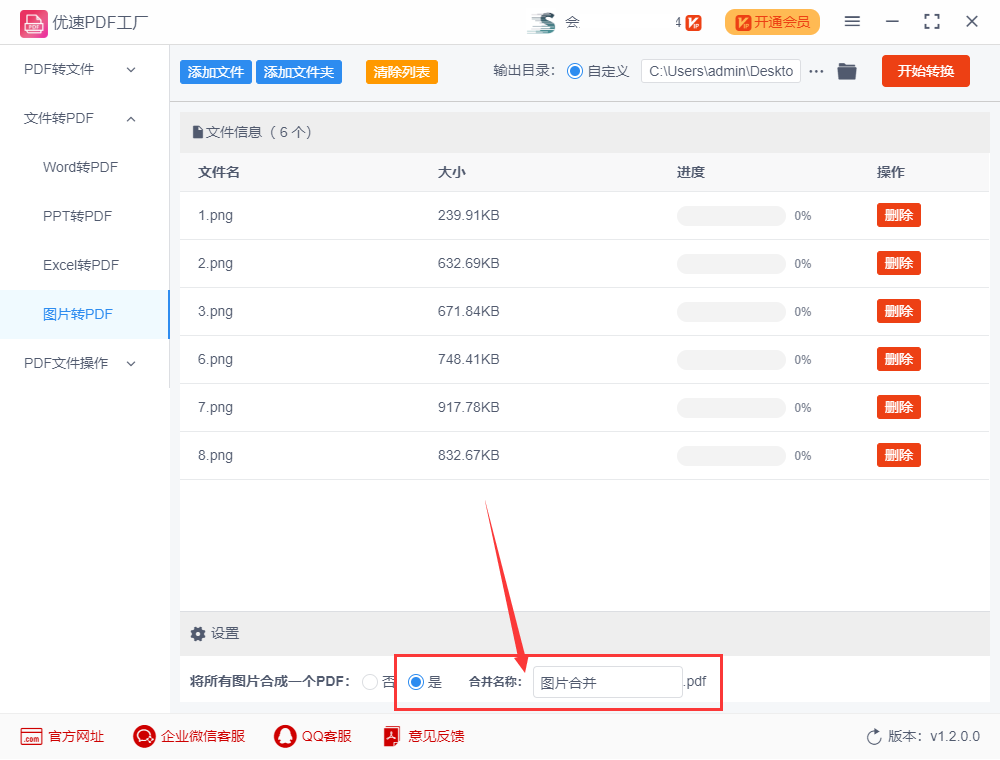Click the 设置 gear icon in settings bar

tap(198, 633)
